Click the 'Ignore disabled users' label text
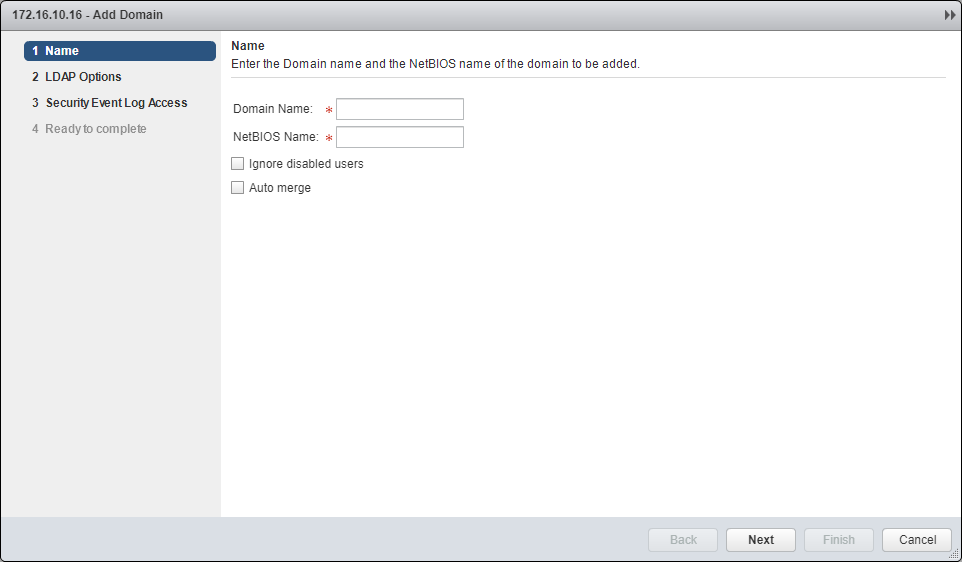962x562 pixels. 306,164
